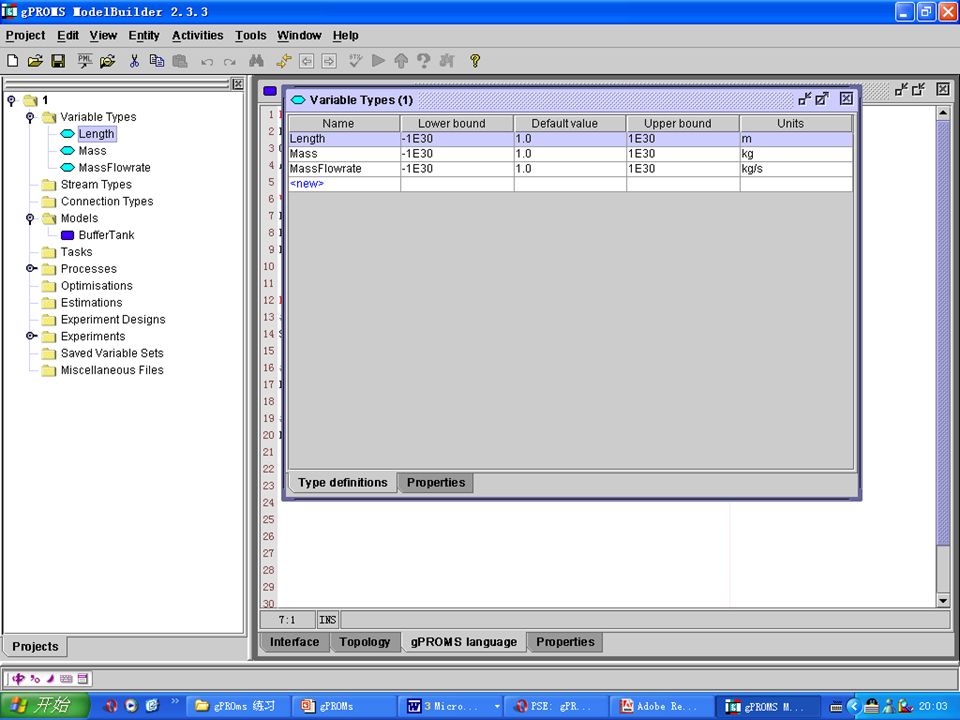Click the Chinese IME language bar icon
960x720 pixels.
[18, 678]
